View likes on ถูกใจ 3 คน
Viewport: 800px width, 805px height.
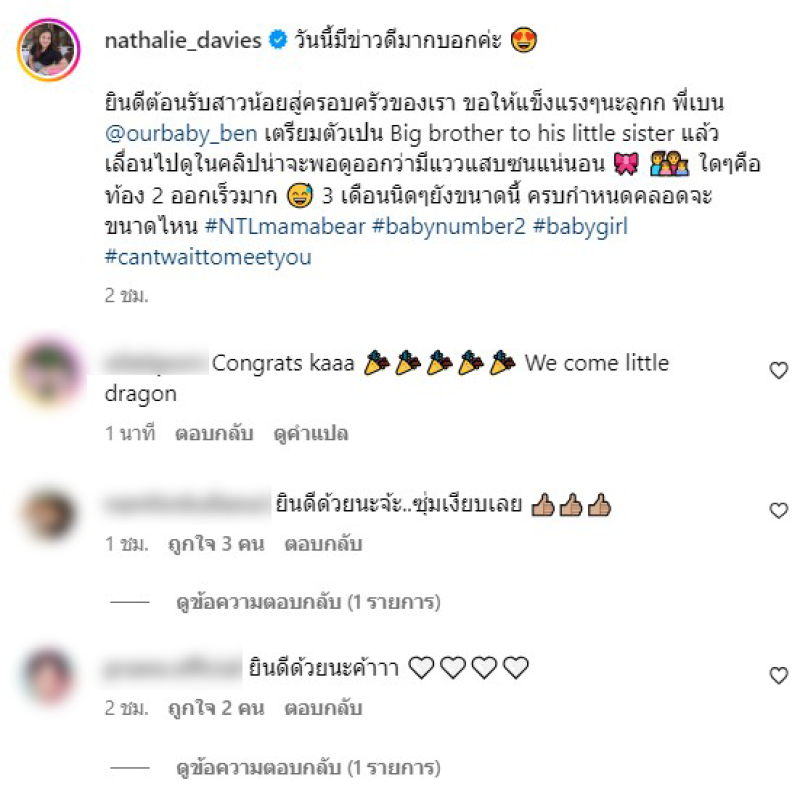click(x=216, y=544)
